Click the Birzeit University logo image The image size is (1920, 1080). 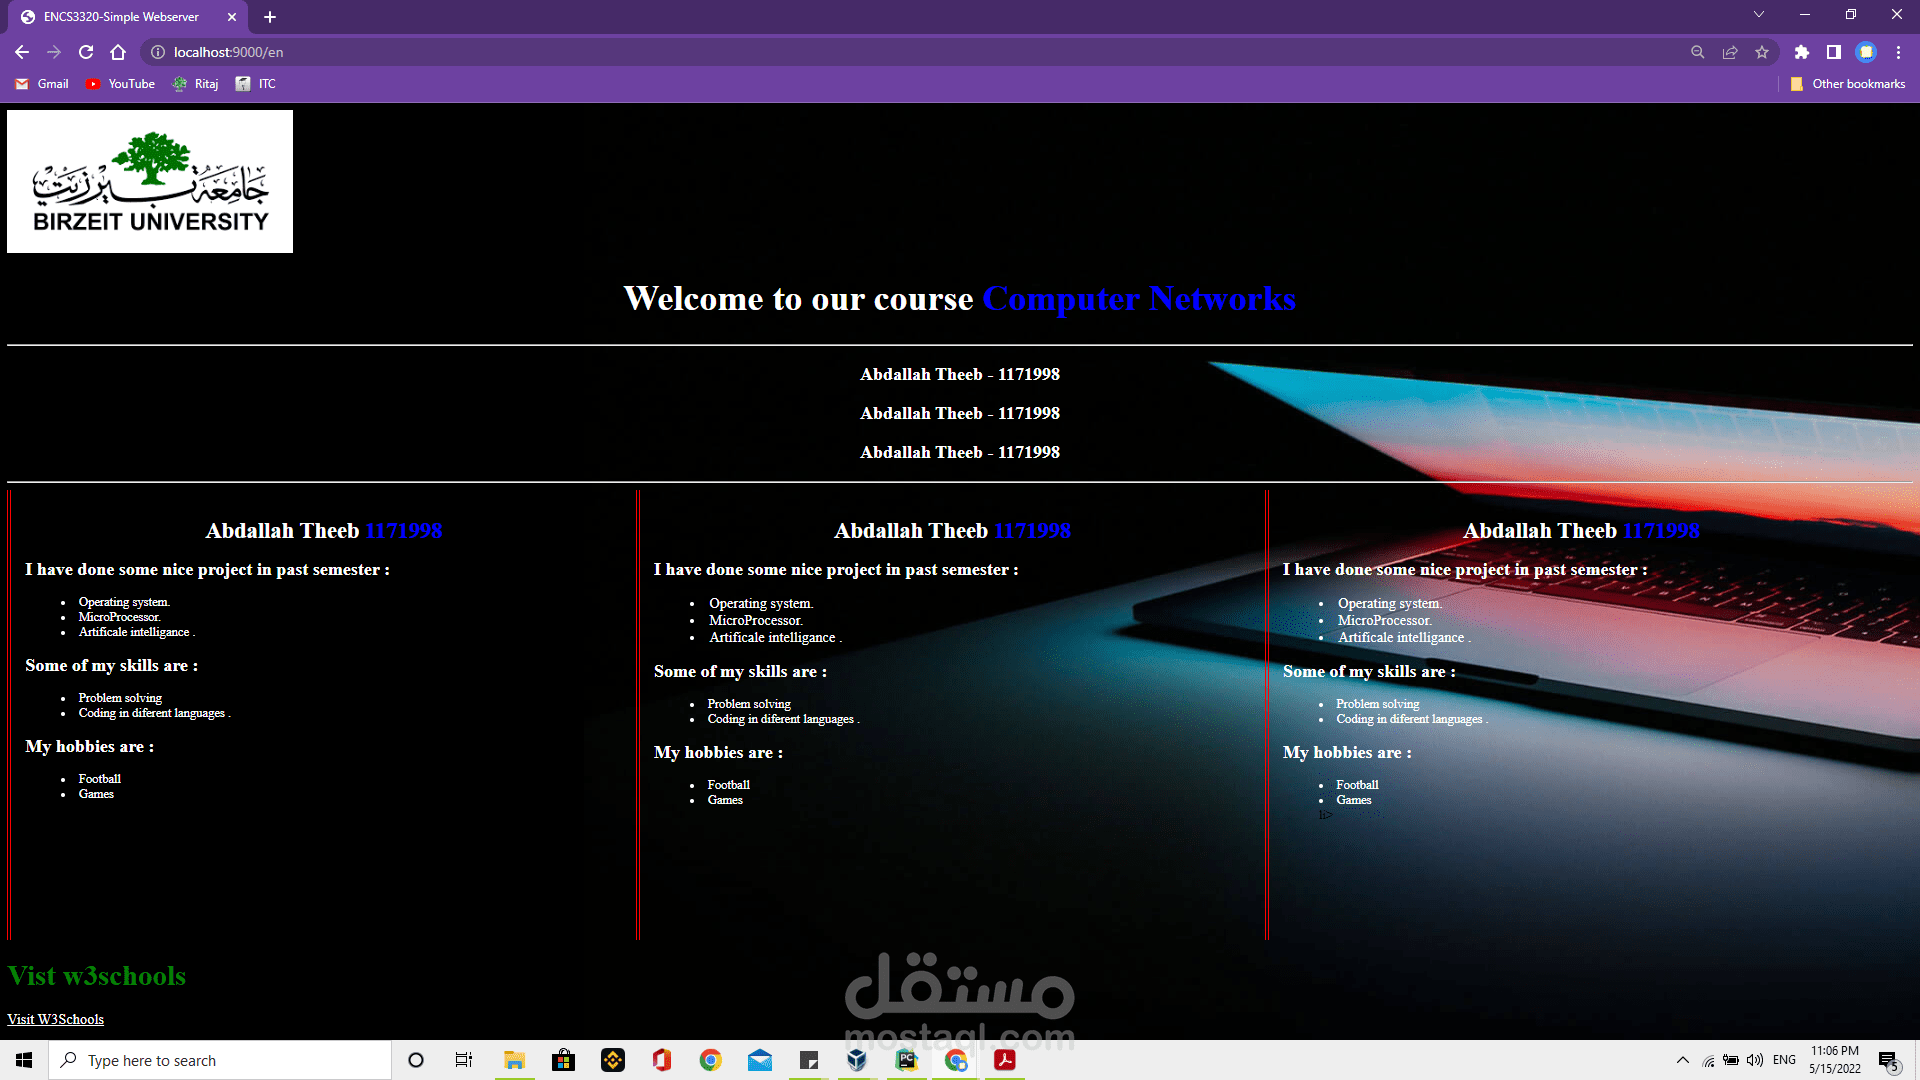150,181
